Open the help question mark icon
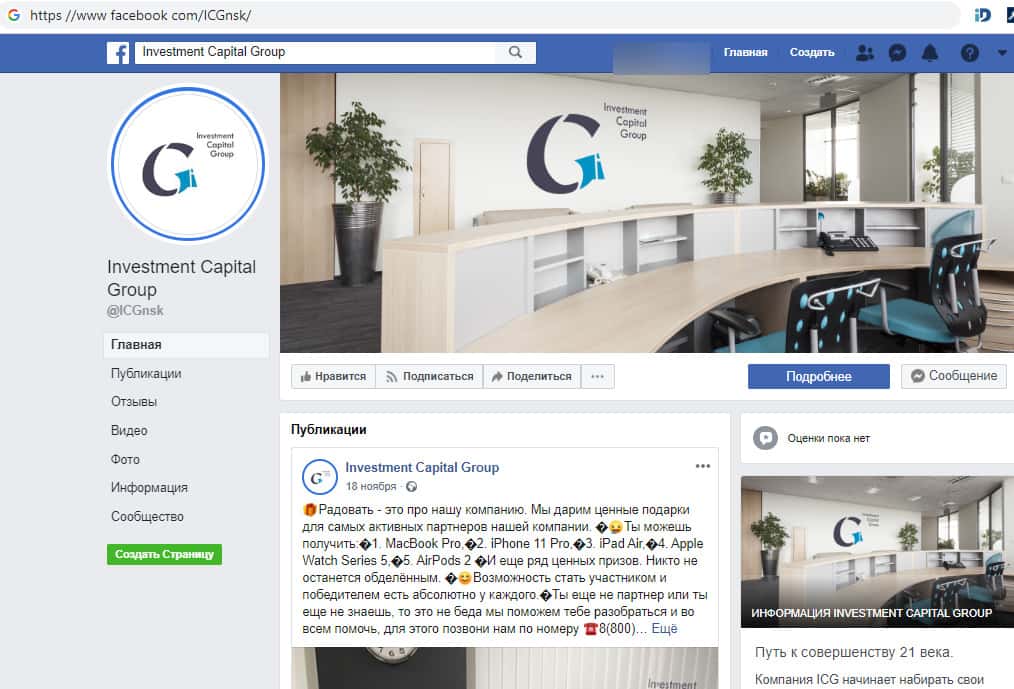This screenshot has width=1014, height=689. pos(969,53)
